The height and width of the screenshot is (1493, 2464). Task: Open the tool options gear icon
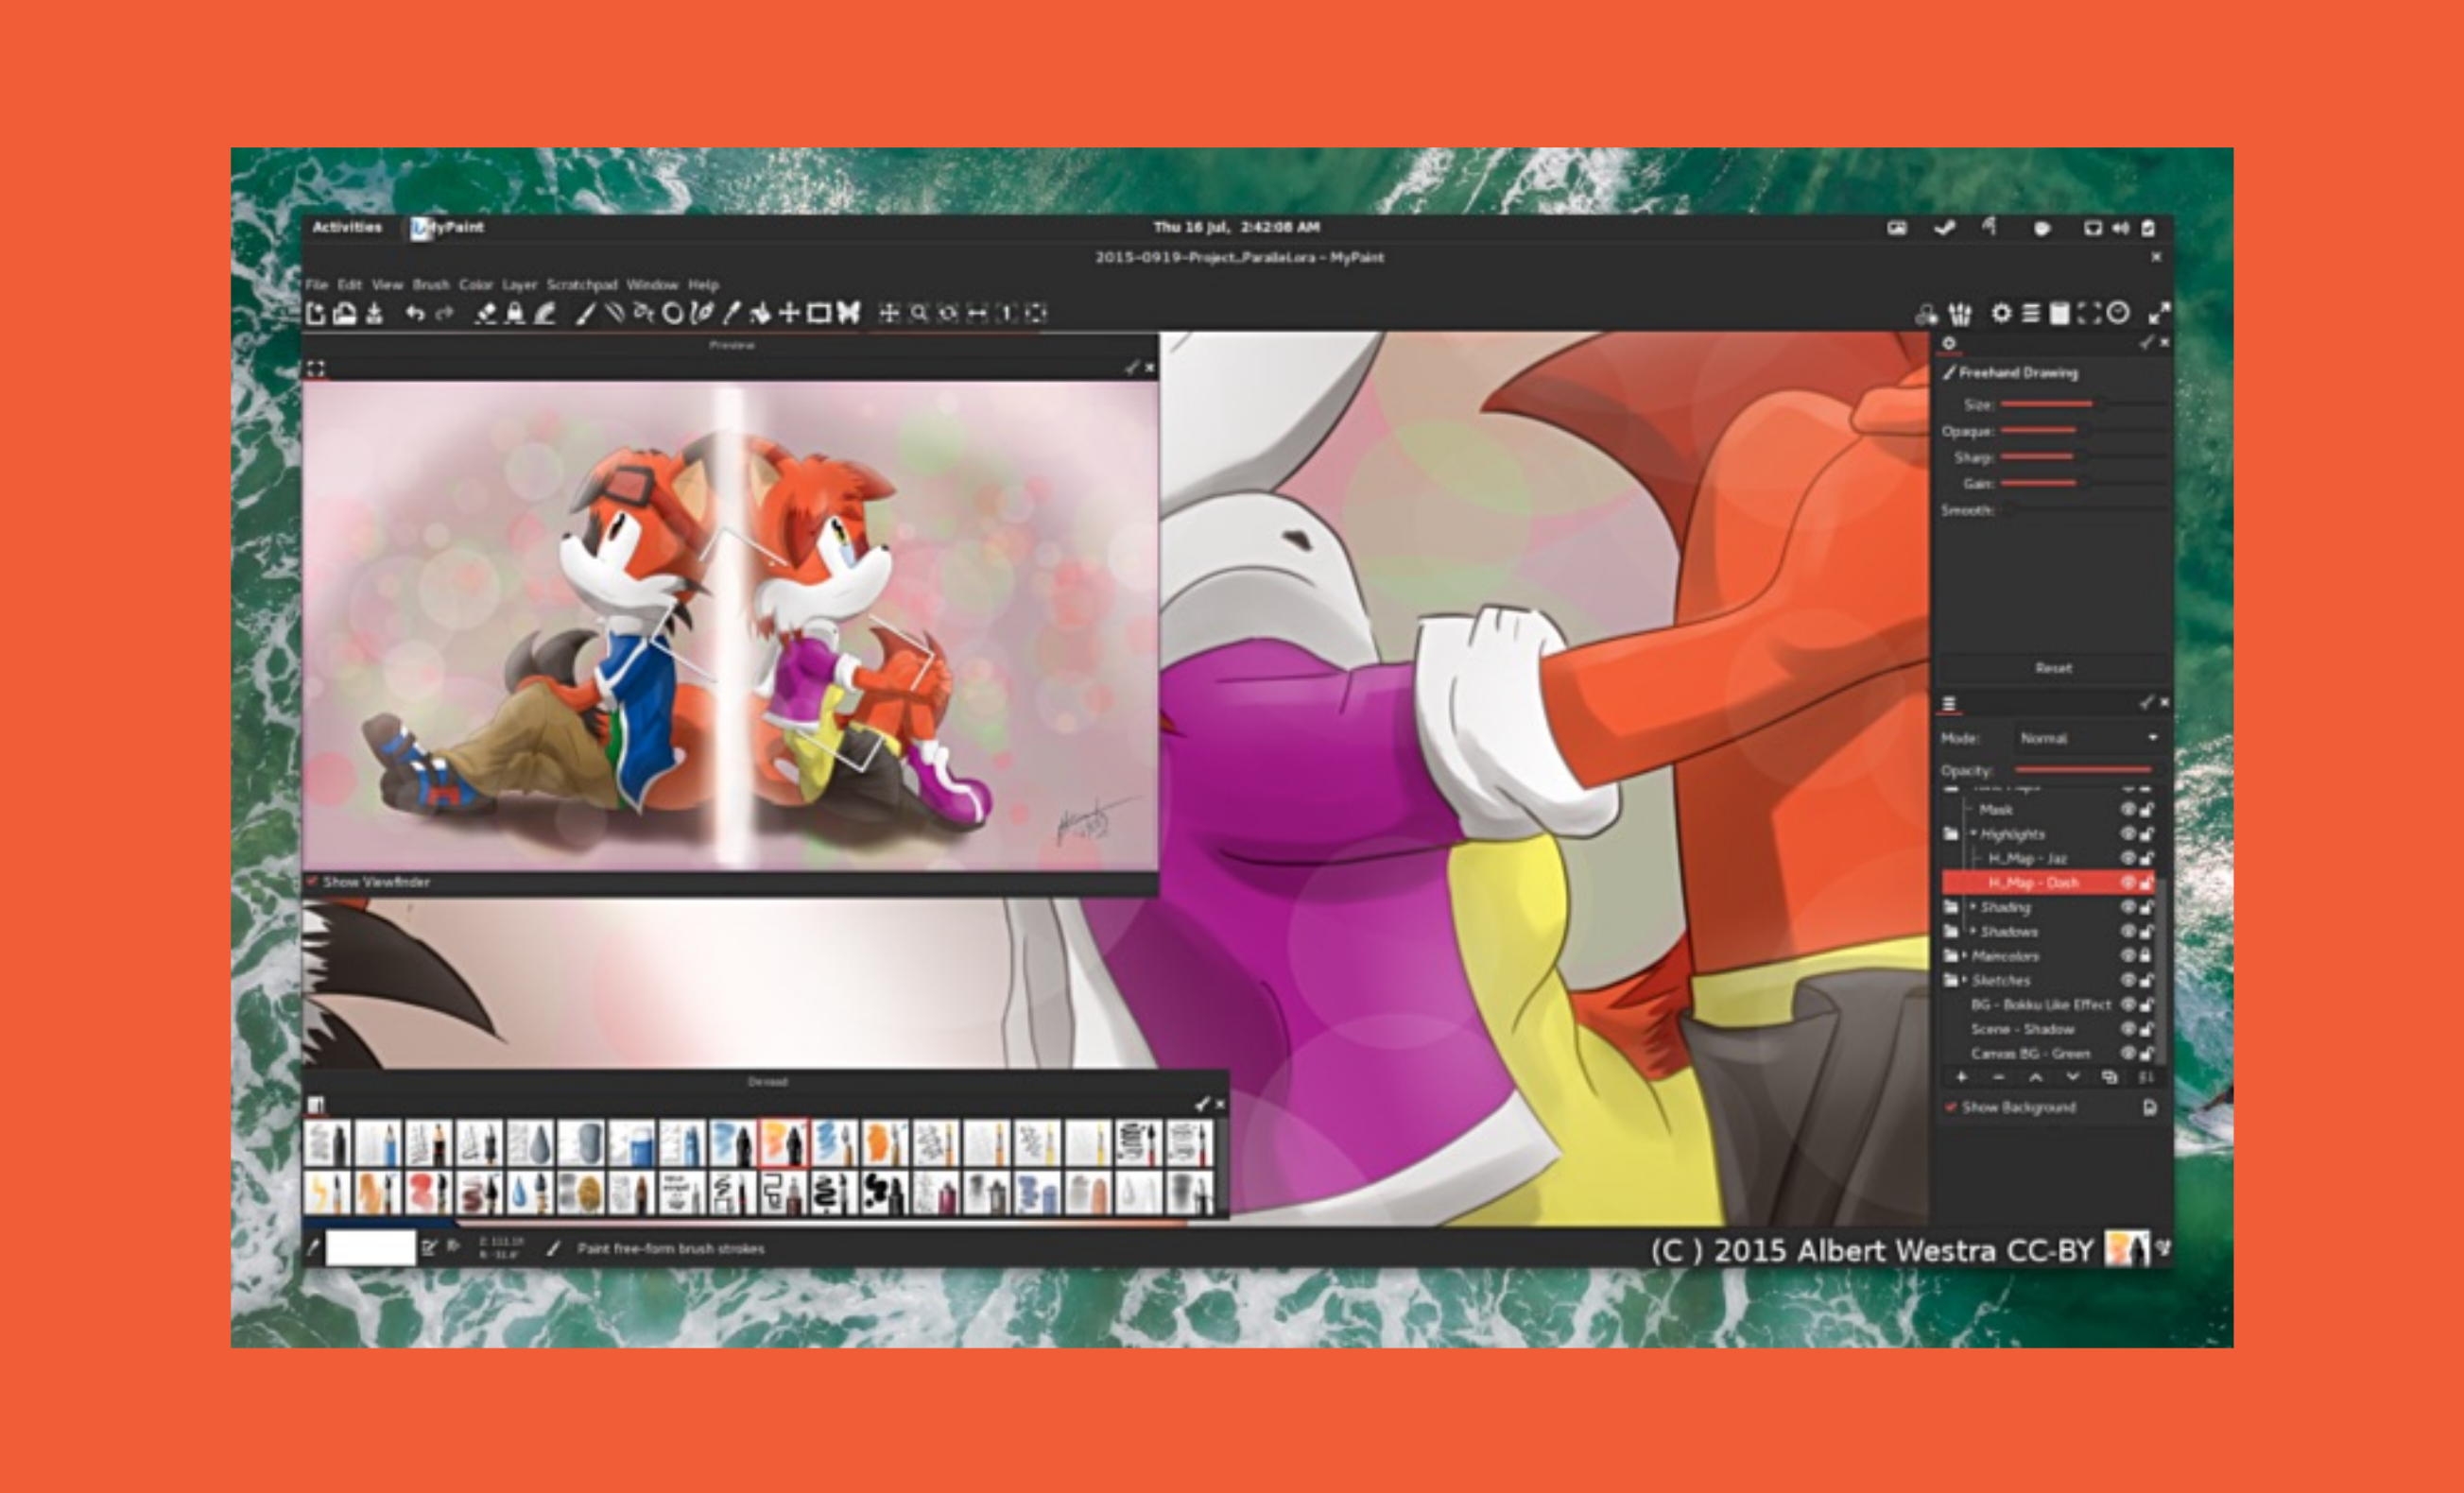pos(2001,313)
